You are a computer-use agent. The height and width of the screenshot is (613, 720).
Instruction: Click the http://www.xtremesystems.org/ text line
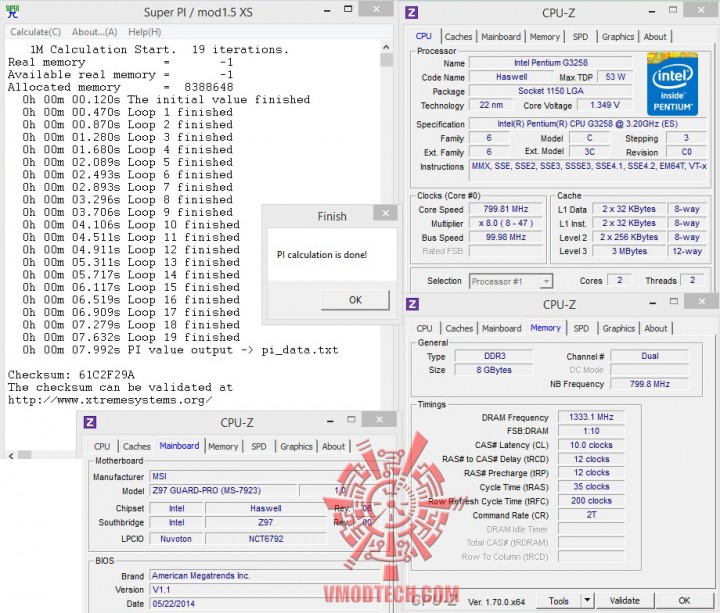point(110,400)
